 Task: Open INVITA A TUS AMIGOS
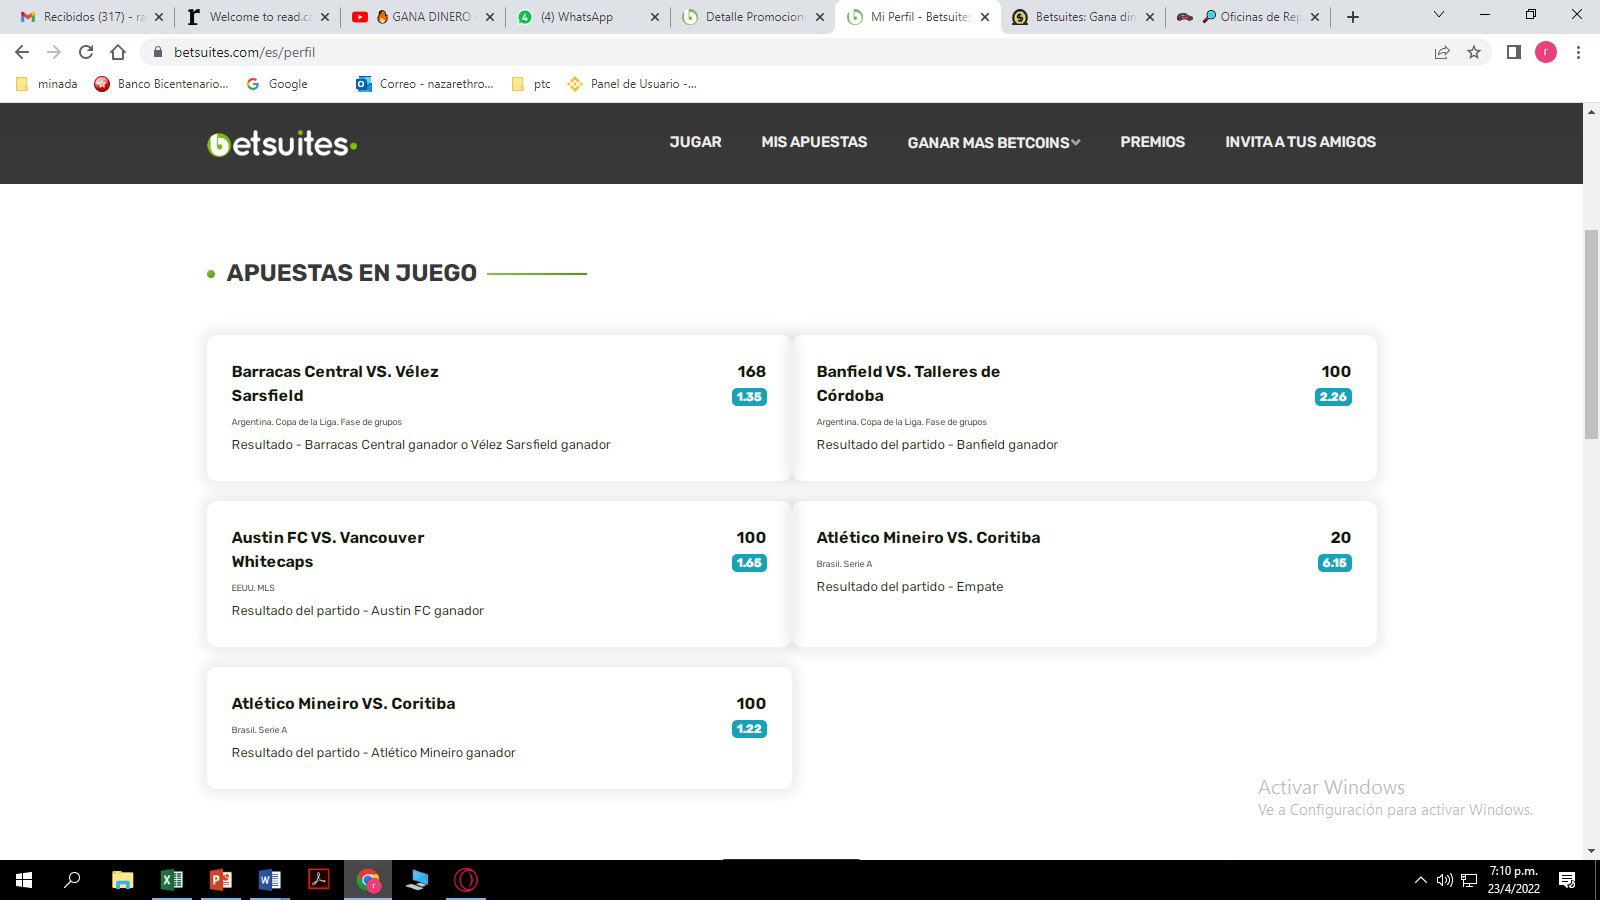click(1300, 142)
